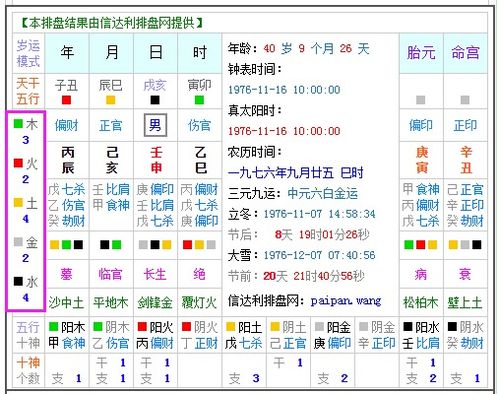Select the 年 pillar column header
Screen dimensions: 499x394
coord(67,53)
